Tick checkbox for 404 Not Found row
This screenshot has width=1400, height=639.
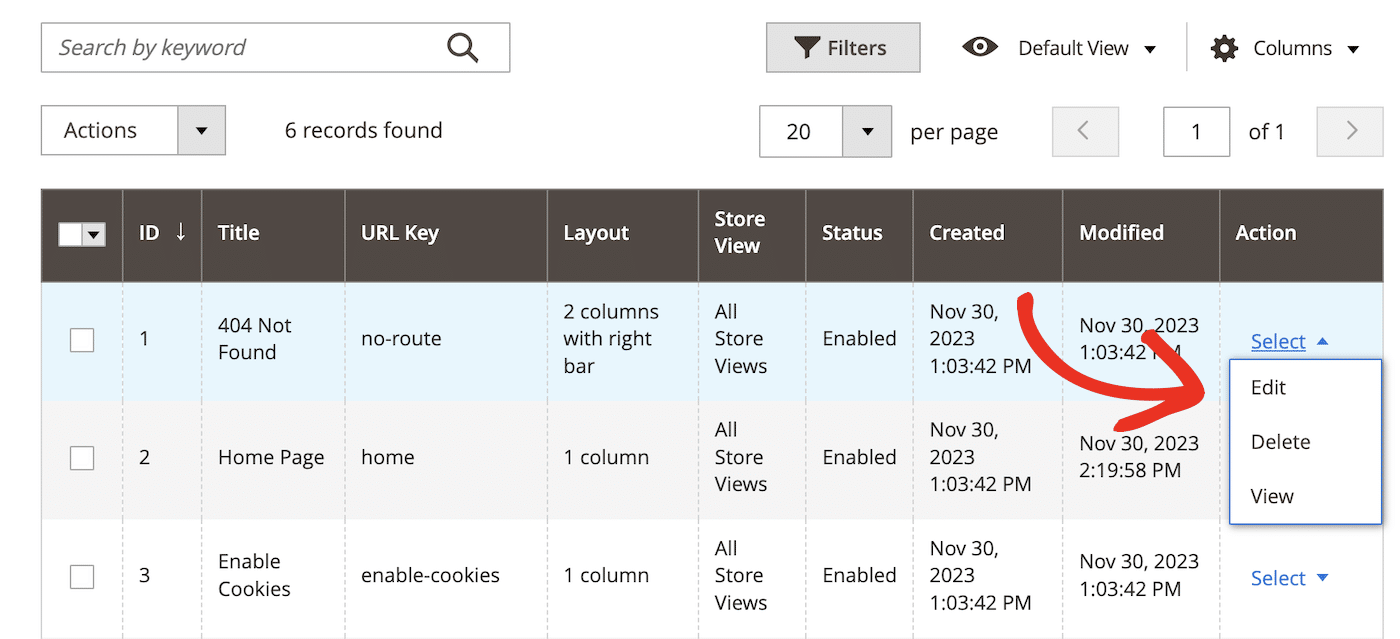tap(82, 340)
